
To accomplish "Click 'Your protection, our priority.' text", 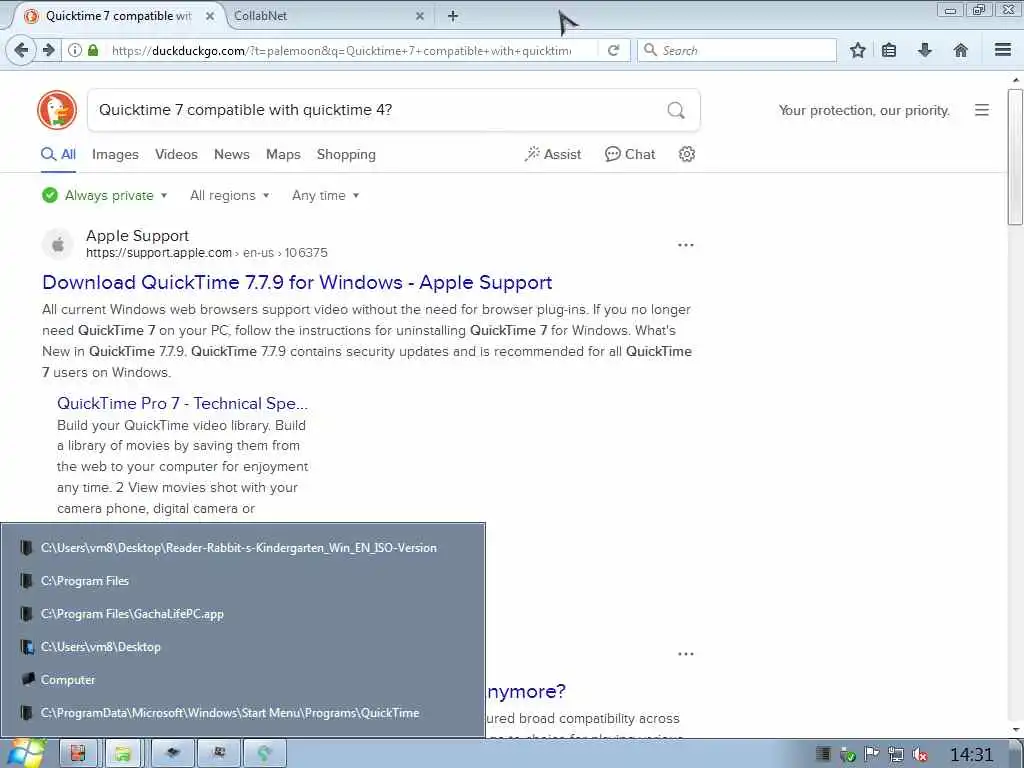I will coord(864,110).
